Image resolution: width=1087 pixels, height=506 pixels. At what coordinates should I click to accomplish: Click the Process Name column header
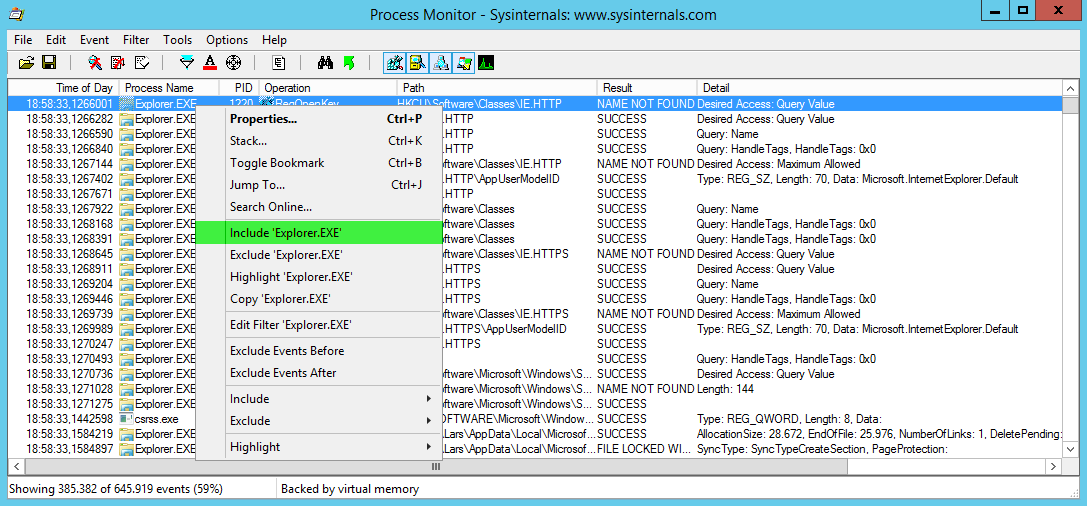(169, 88)
